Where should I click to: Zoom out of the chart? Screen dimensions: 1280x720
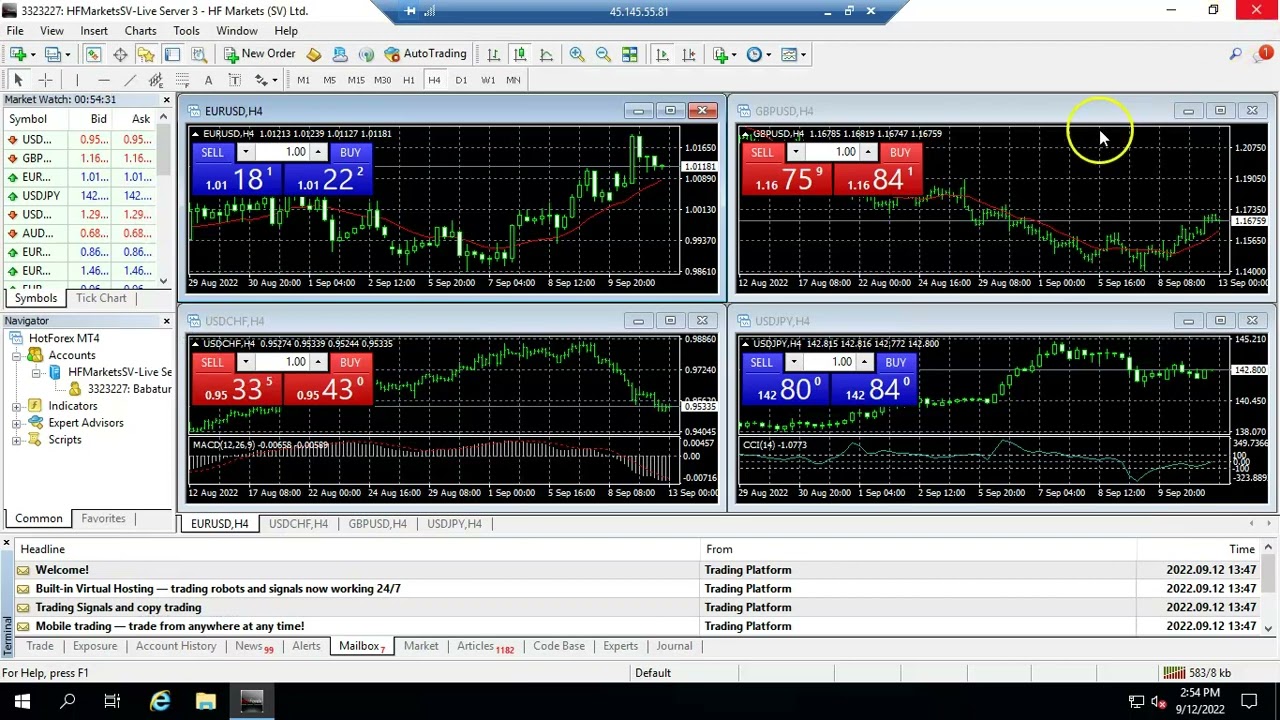click(x=603, y=54)
